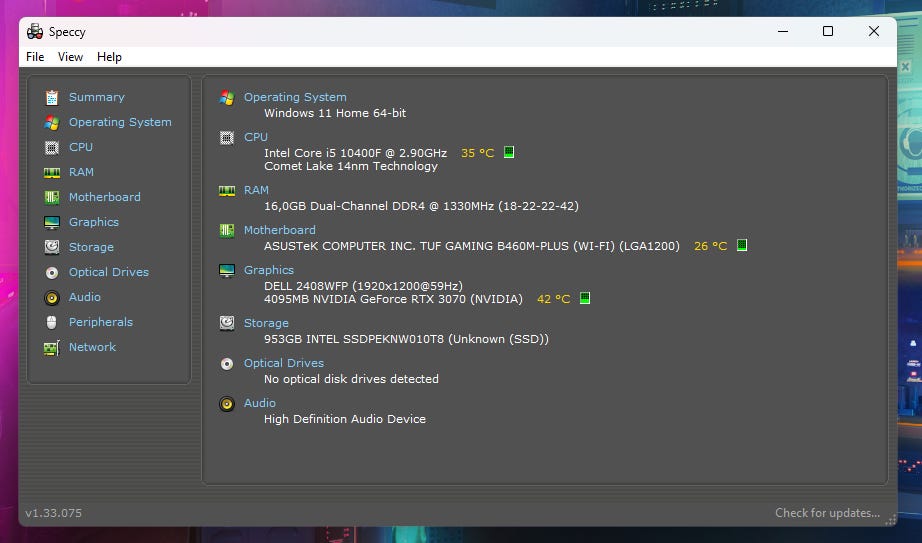This screenshot has width=922, height=543.
Task: Click High Definition Audio Device text
Action: (x=345, y=419)
